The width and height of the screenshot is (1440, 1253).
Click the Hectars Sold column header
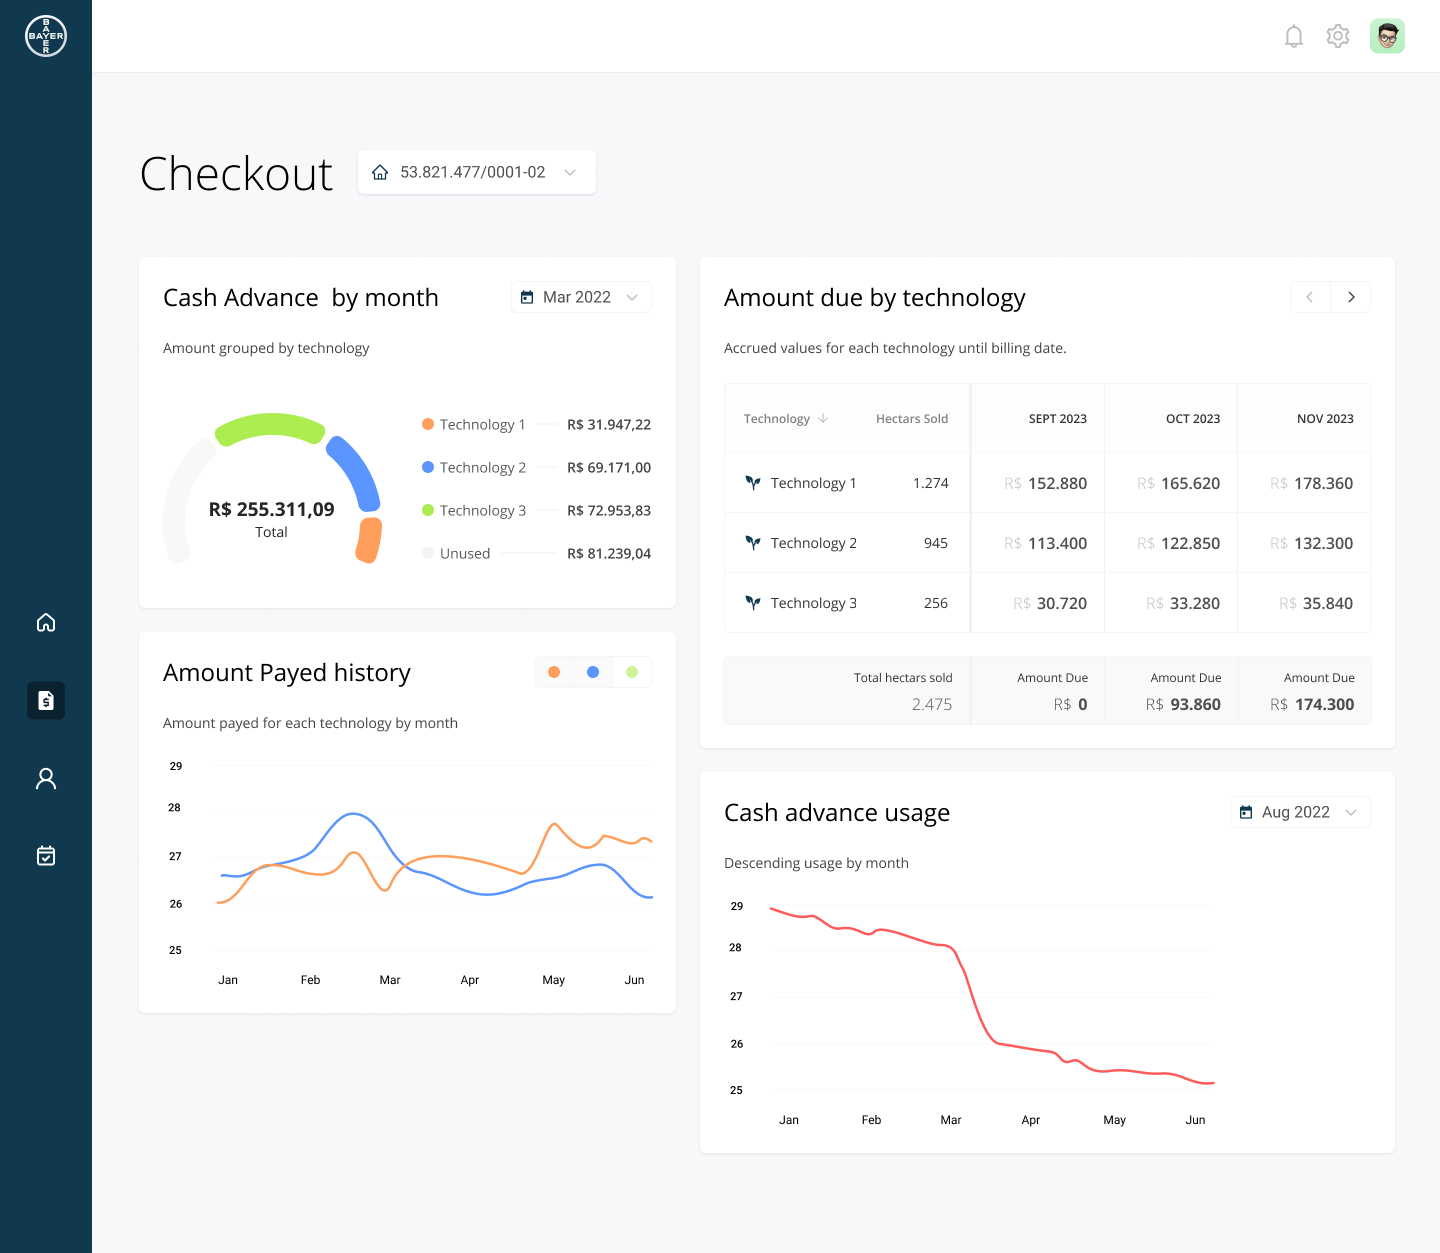point(912,419)
